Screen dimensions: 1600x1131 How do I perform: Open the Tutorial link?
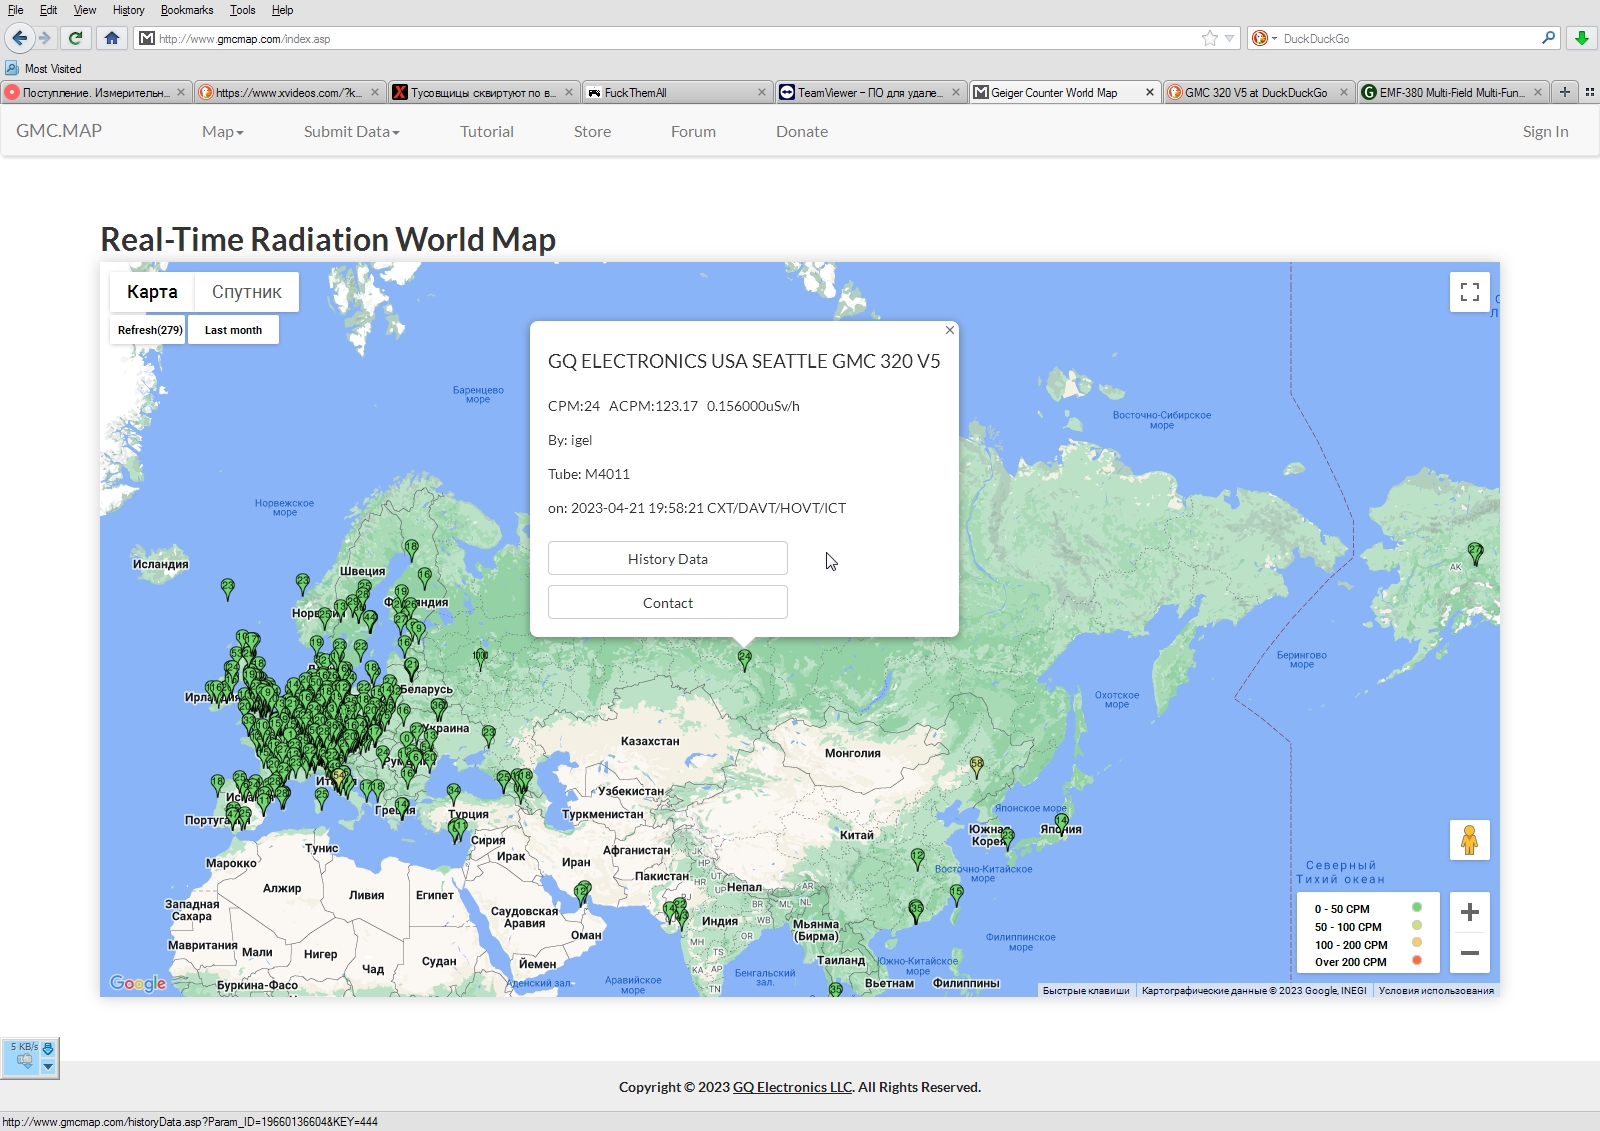487,131
